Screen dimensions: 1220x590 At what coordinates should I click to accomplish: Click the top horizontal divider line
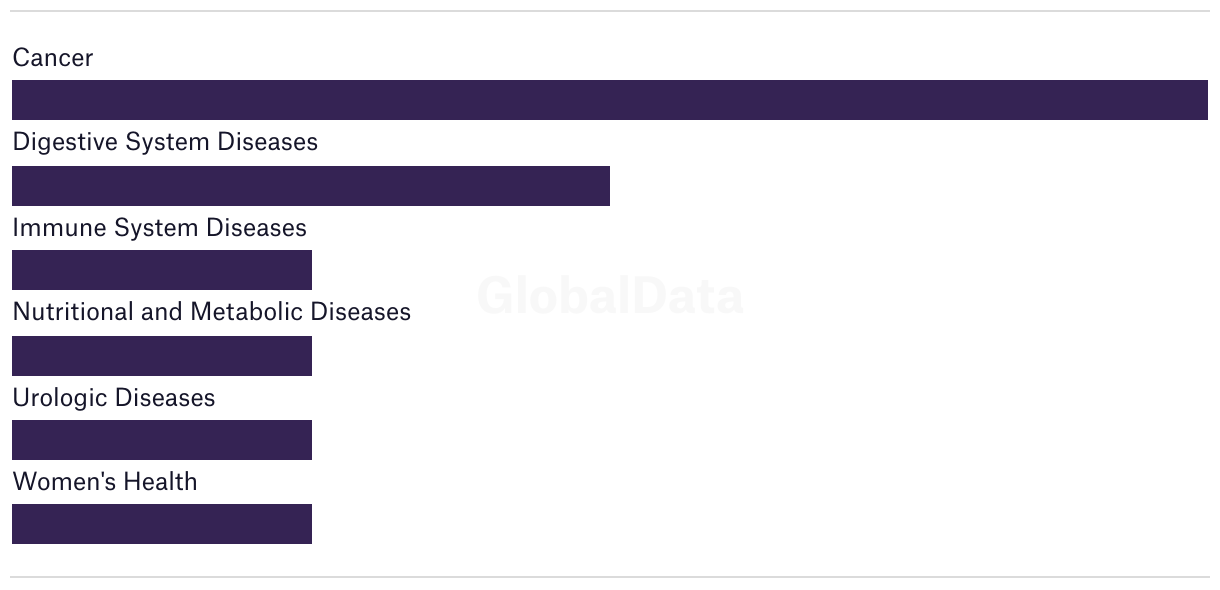pos(610,11)
